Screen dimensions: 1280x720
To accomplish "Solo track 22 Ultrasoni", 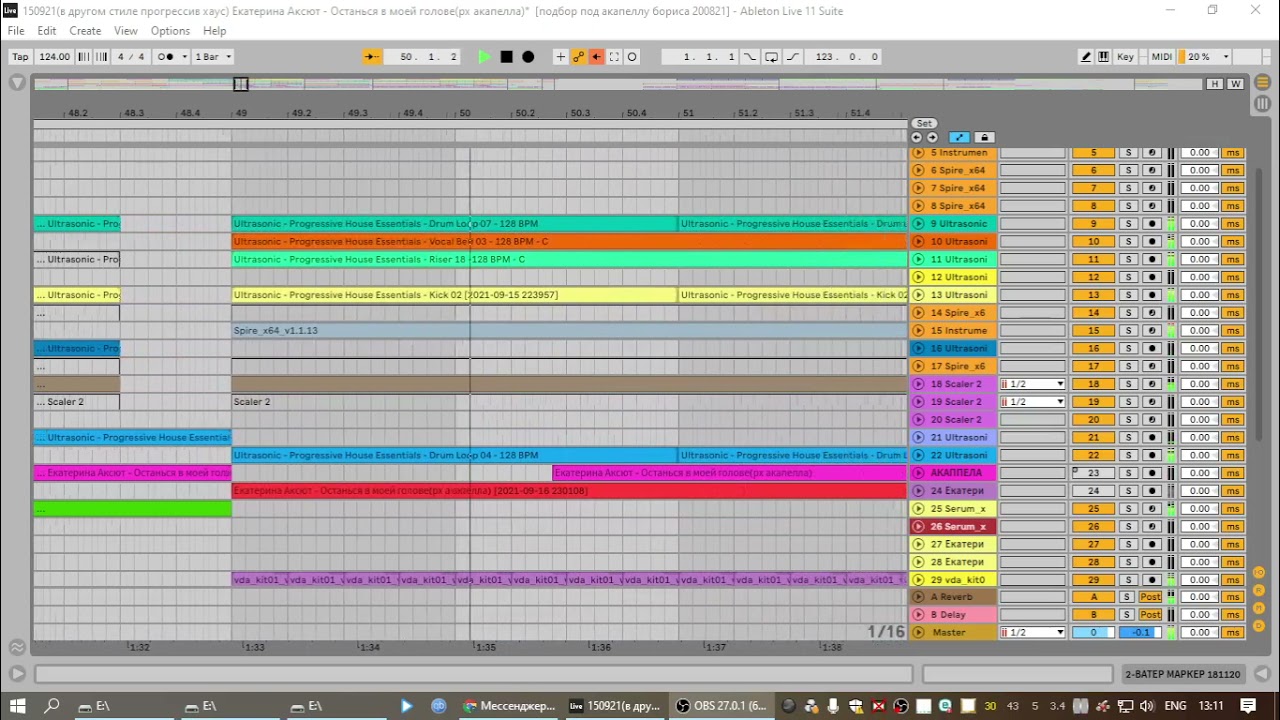I will tap(1128, 456).
